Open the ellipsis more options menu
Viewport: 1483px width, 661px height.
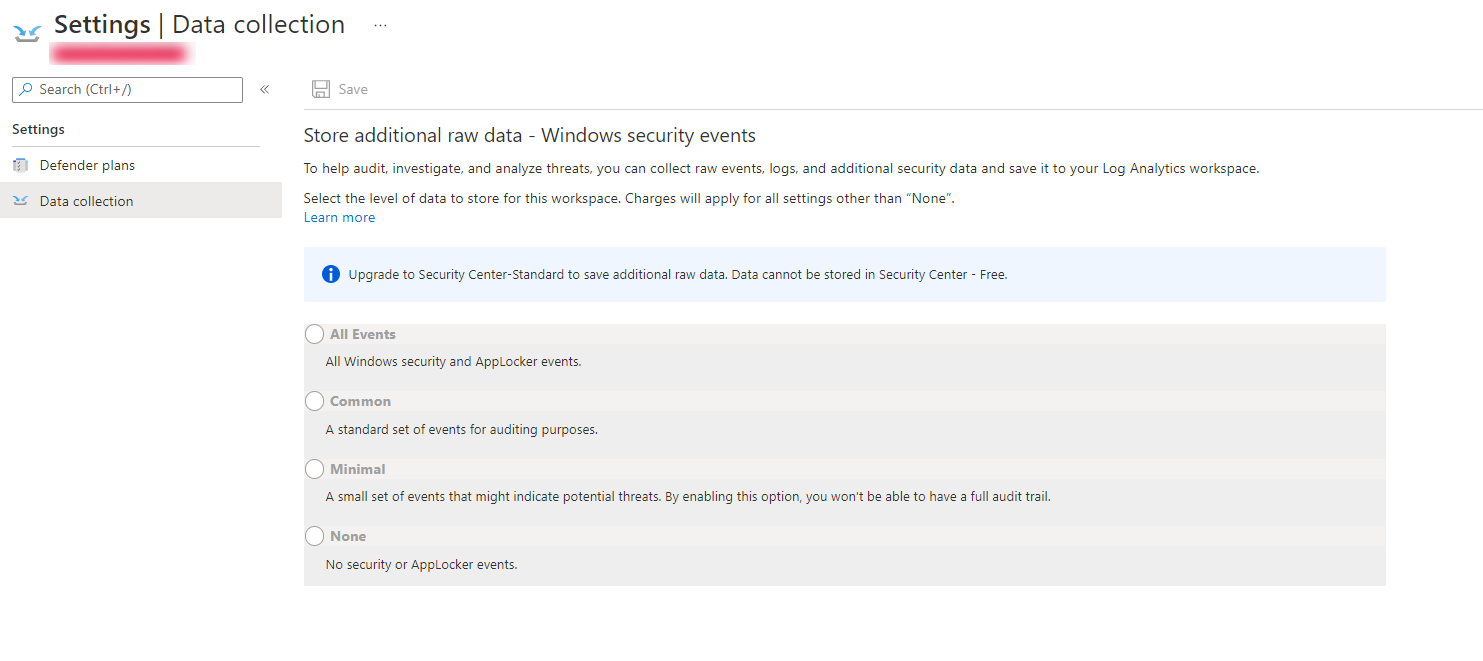pos(380,25)
